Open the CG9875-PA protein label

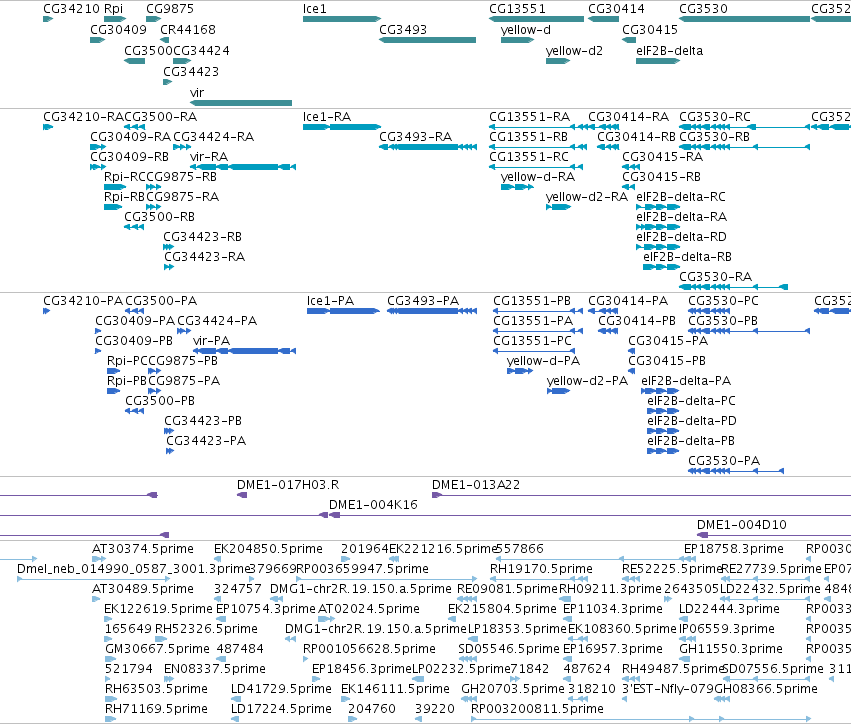point(185,381)
